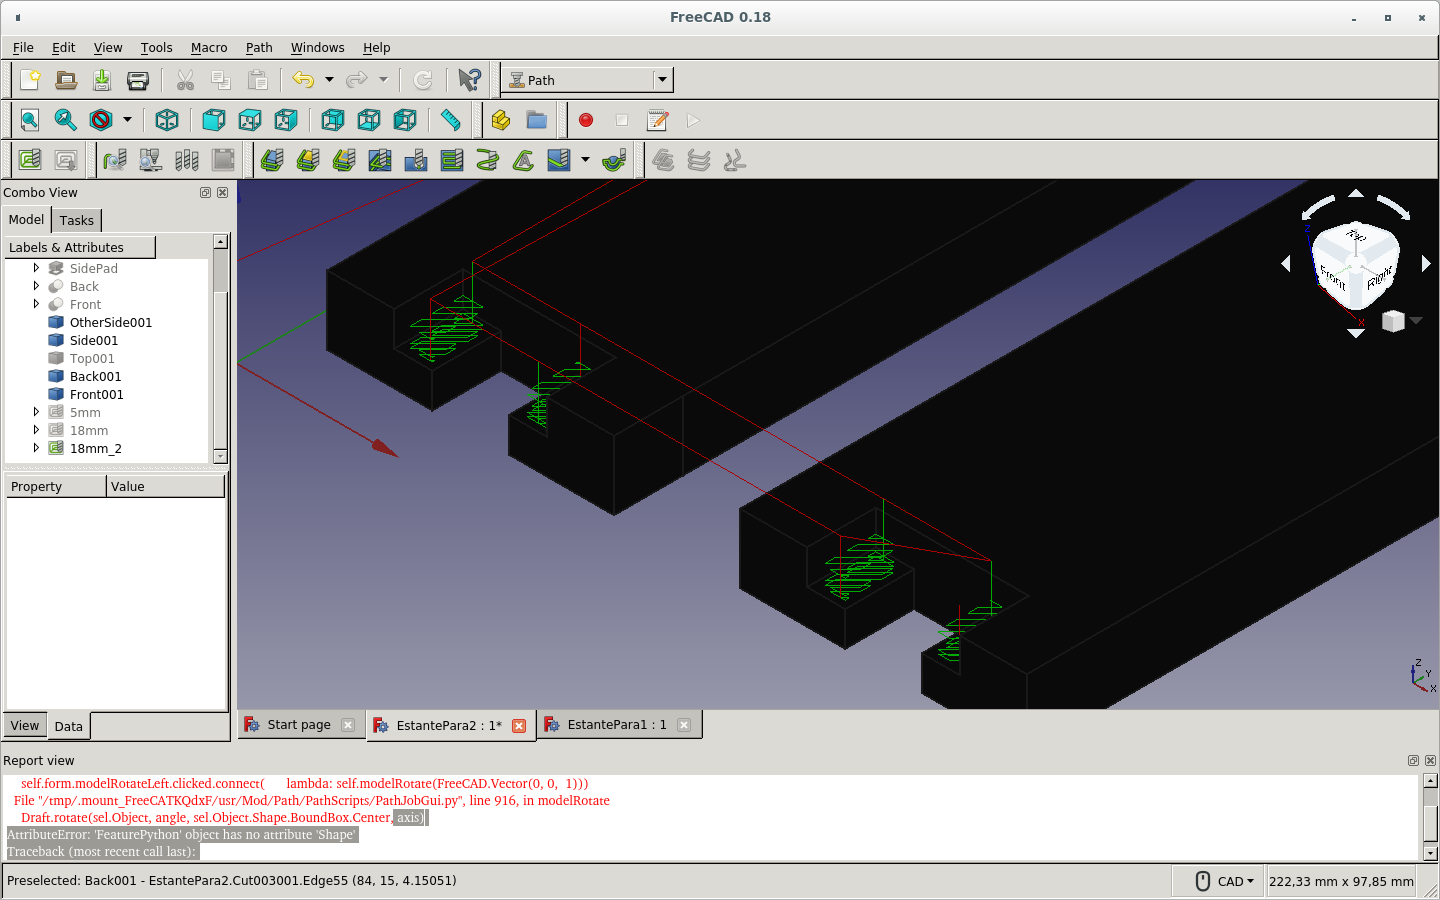Switch to the Tasks tab
1440x900 pixels.
76,220
